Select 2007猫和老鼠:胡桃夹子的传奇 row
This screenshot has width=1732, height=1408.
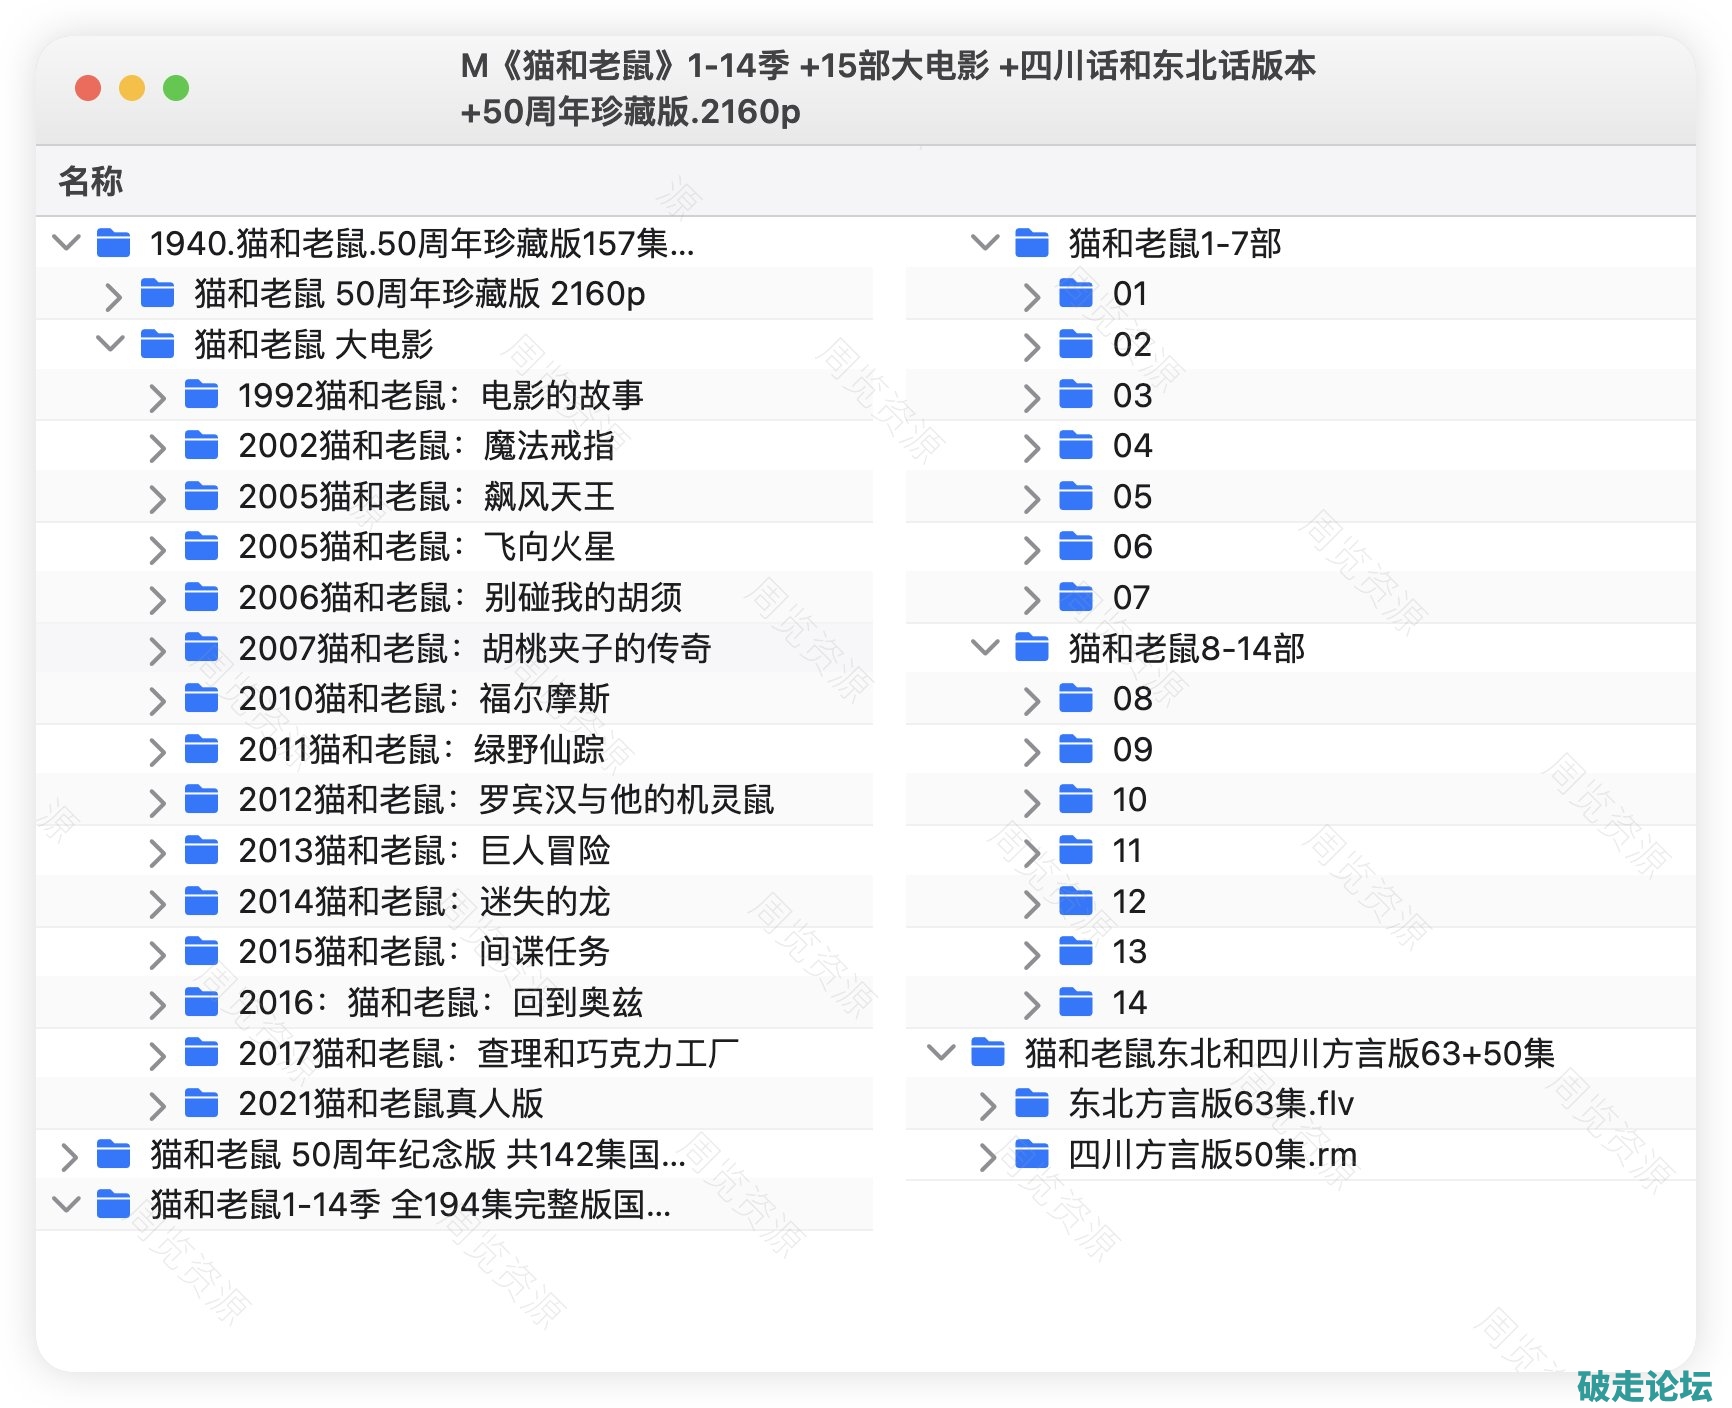474,648
